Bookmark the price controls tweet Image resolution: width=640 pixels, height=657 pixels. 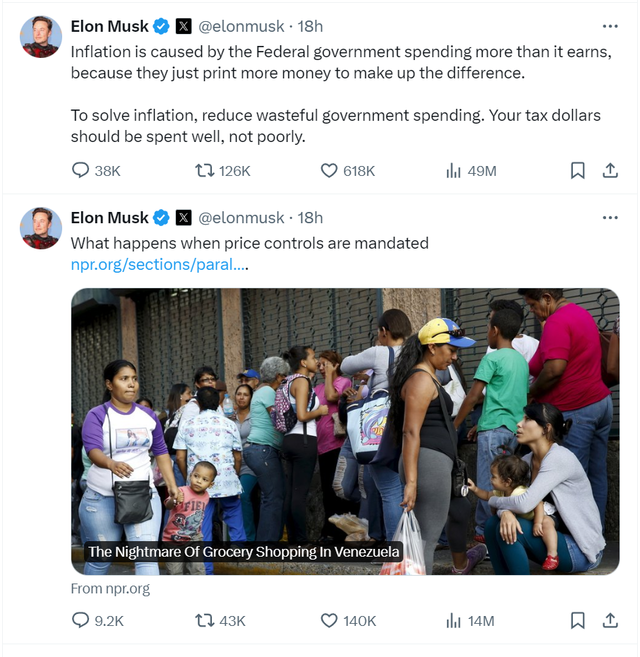pos(578,621)
